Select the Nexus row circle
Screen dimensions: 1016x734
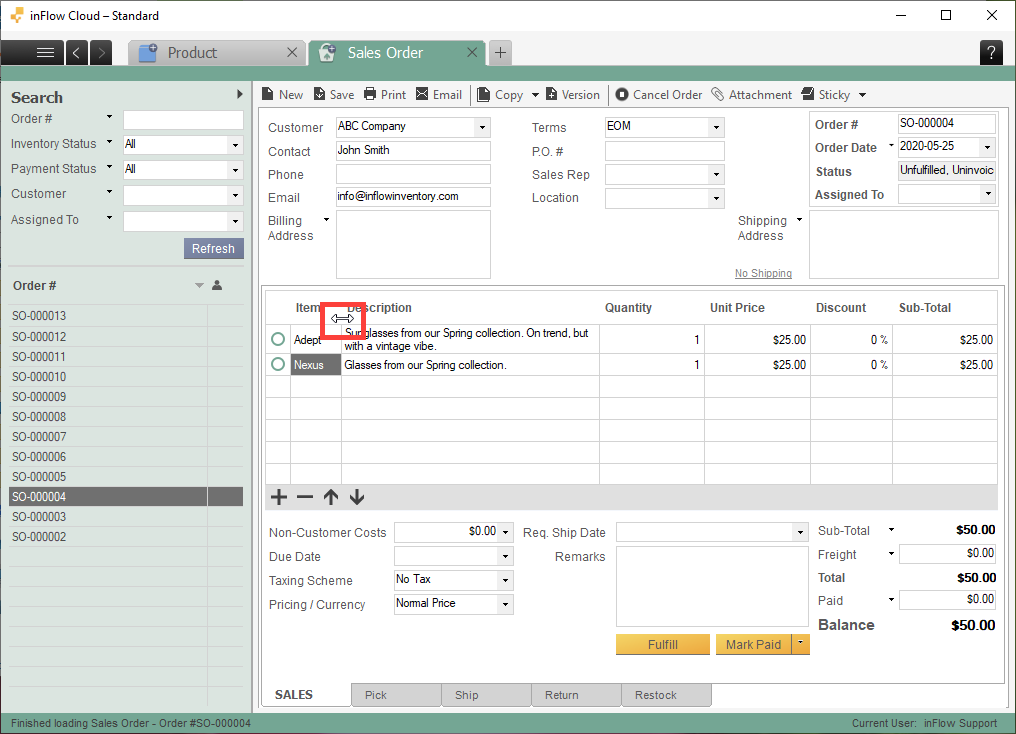278,364
